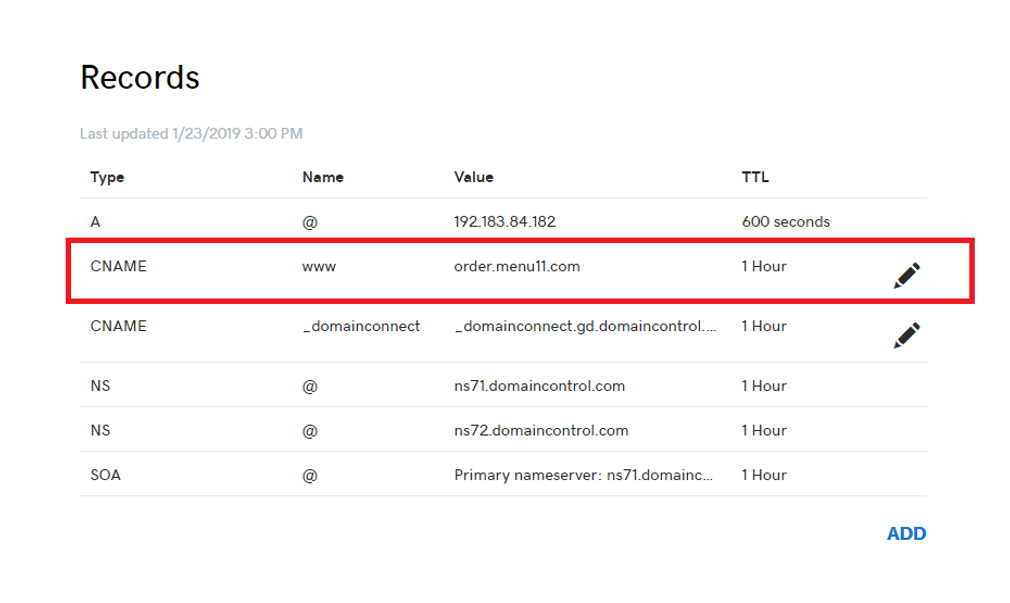This screenshot has height=603, width=1010.
Task: Click the CNAME type cell for www
Action: click(119, 266)
